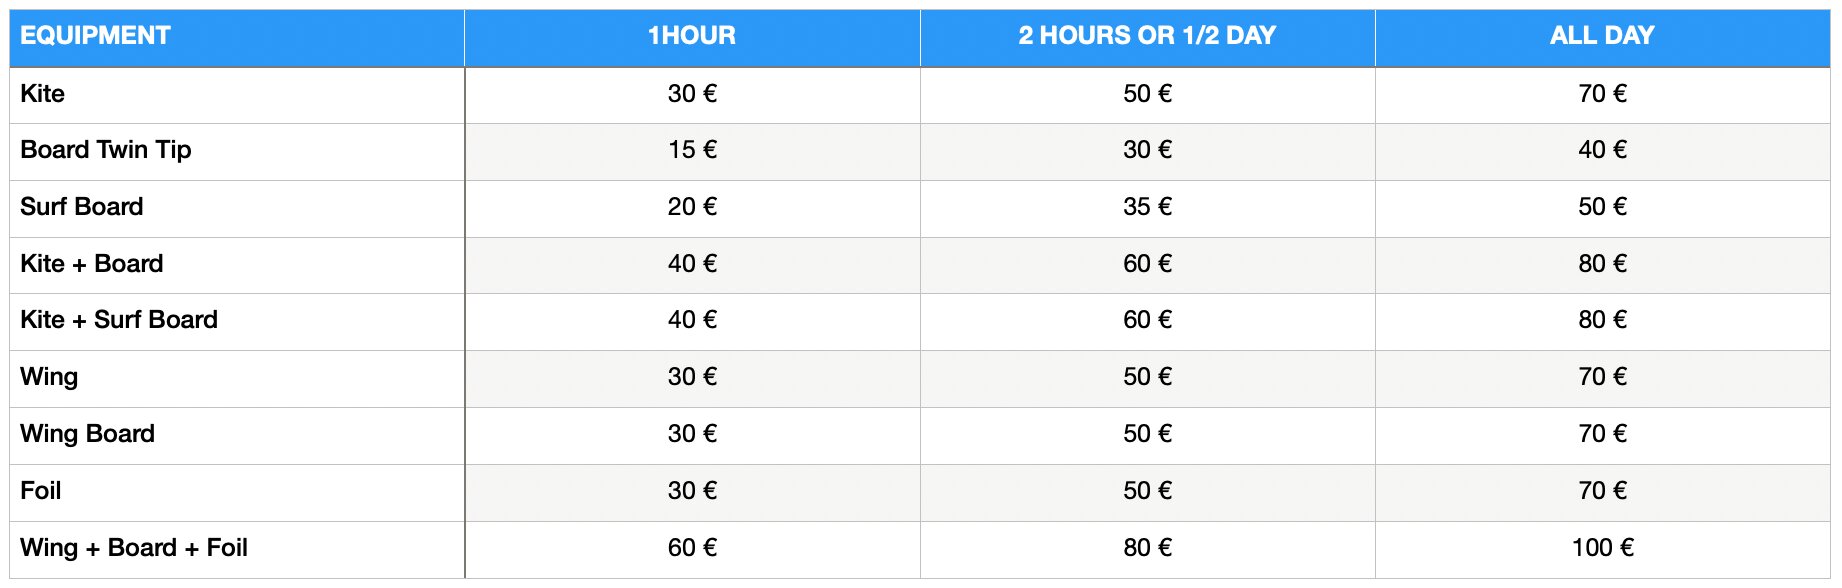
Task: Select the 100 € all day price
Action: [x=1603, y=548]
